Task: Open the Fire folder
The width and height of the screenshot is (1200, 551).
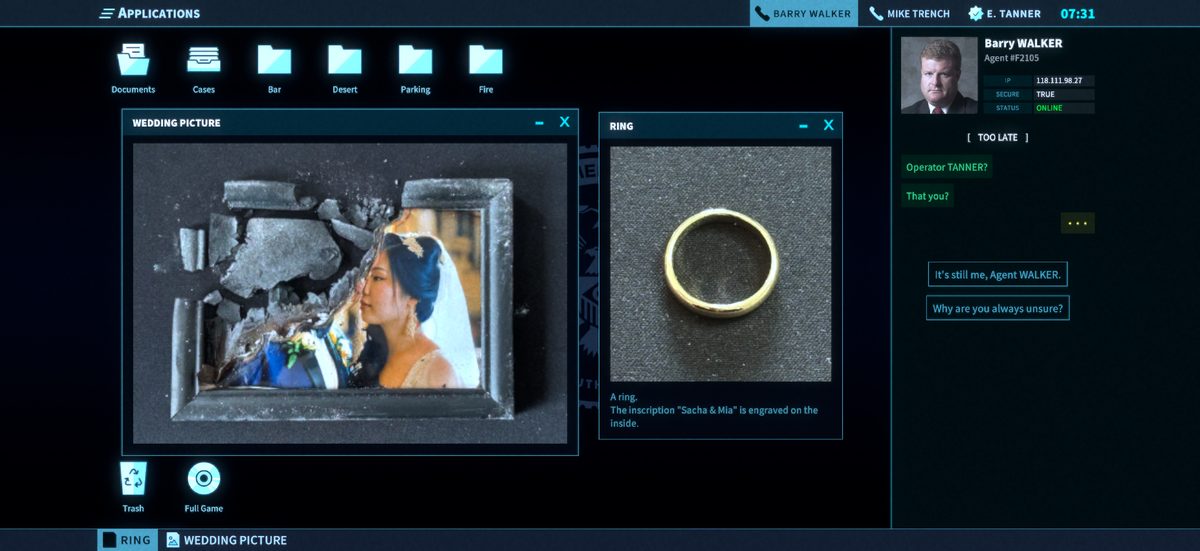Action: [x=486, y=60]
